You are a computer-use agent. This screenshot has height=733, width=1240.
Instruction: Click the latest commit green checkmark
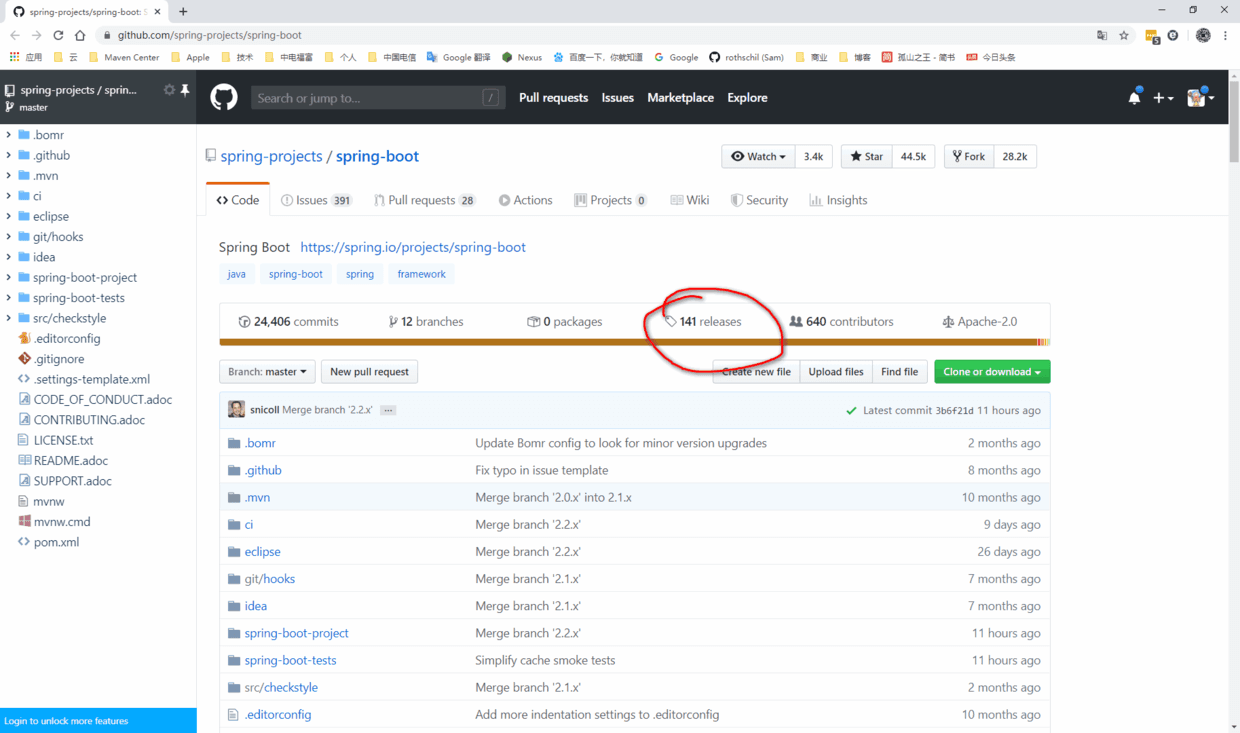tap(851, 410)
